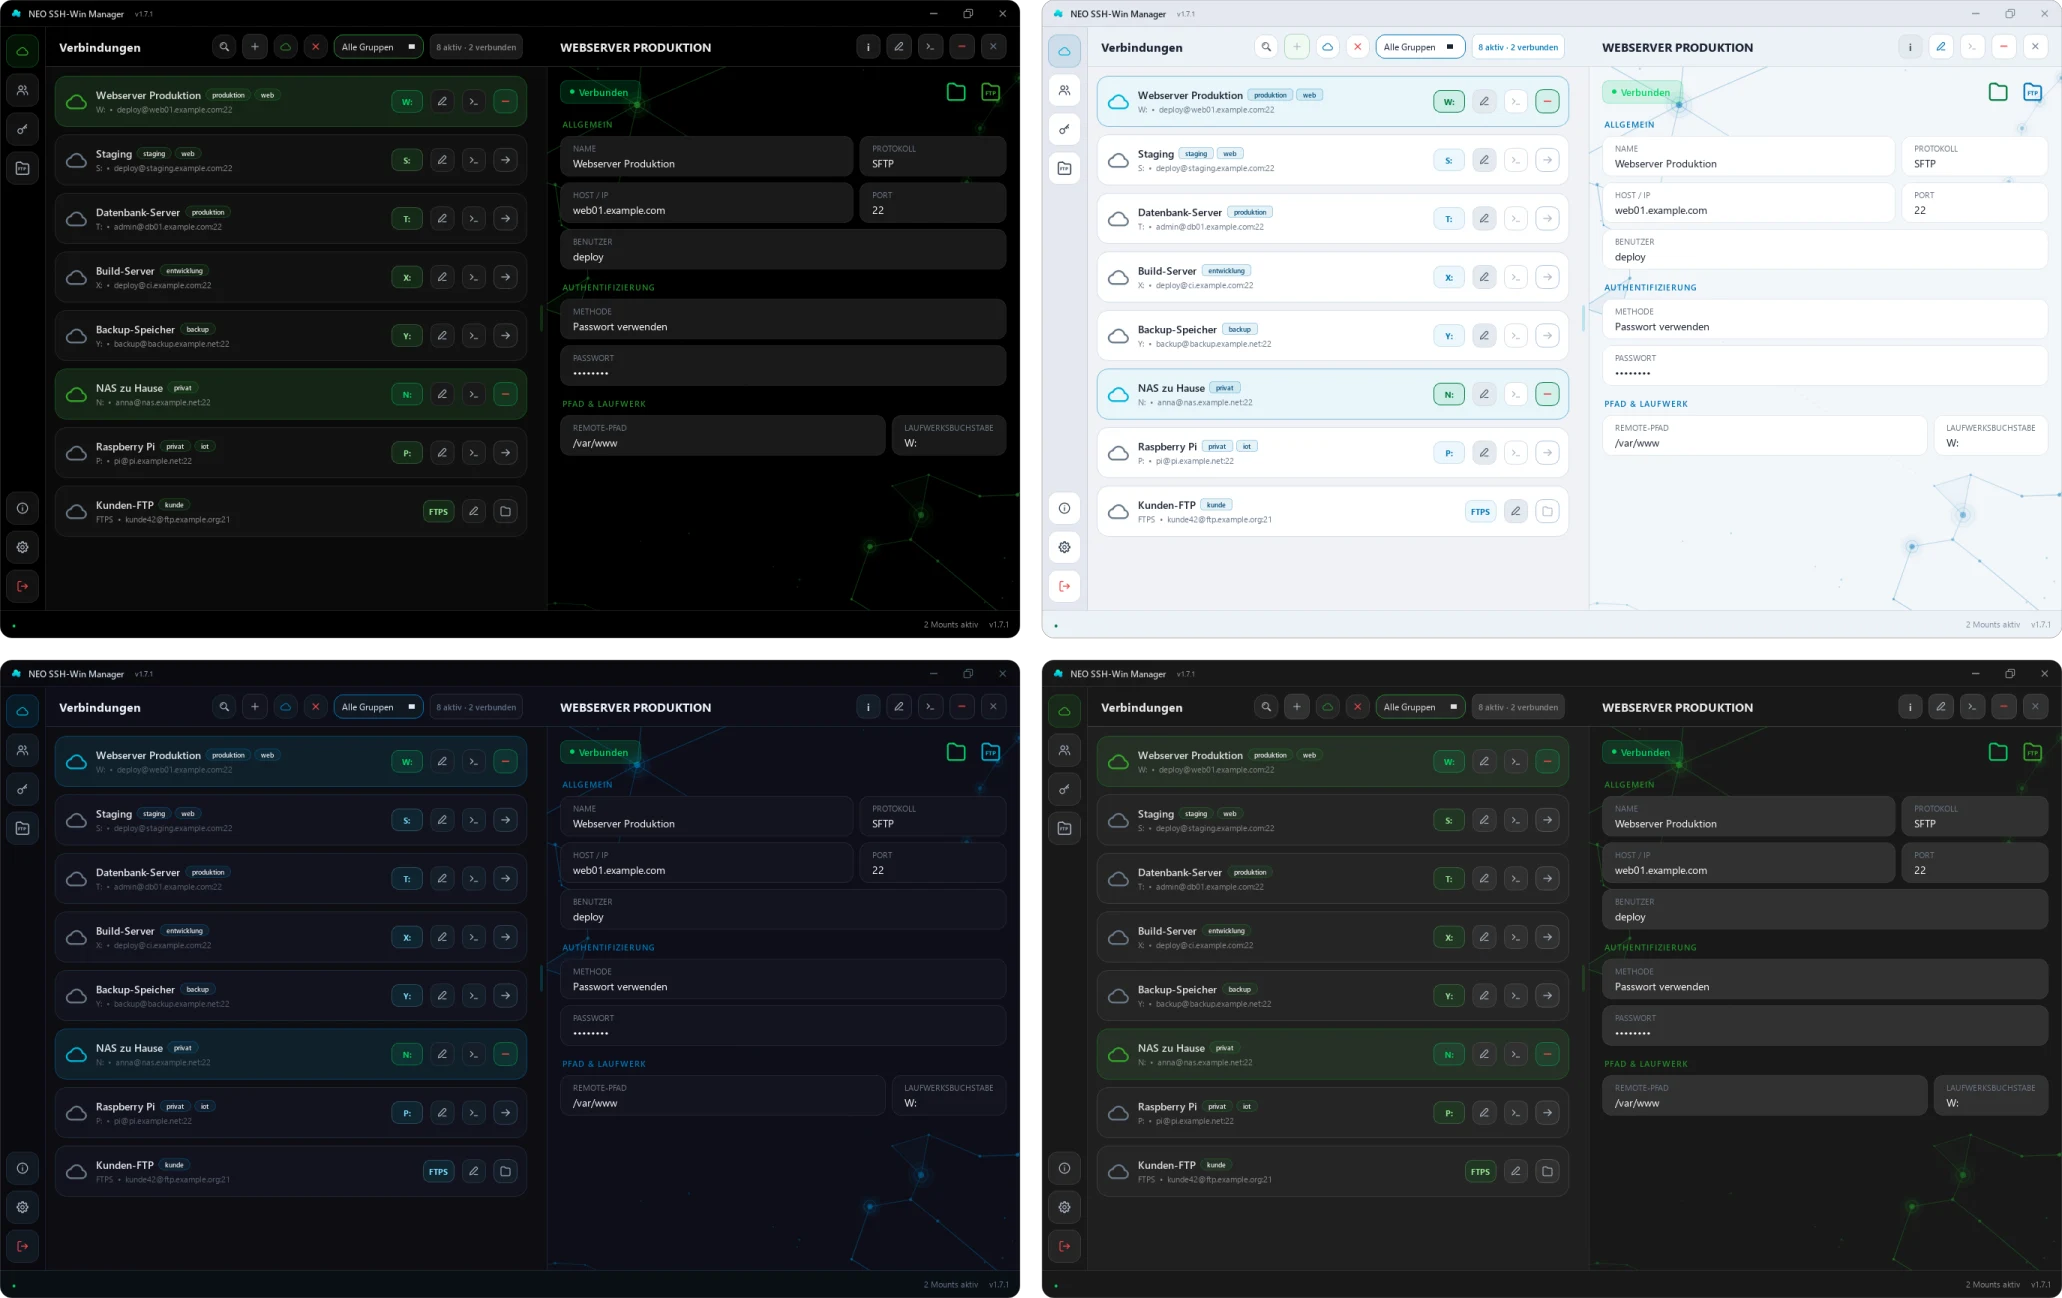
Task: Open the cloud toolbar icon in light window
Action: (x=1327, y=47)
